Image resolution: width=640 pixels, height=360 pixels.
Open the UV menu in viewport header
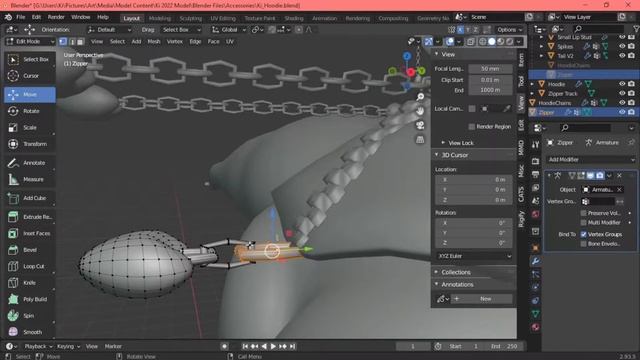coord(230,42)
